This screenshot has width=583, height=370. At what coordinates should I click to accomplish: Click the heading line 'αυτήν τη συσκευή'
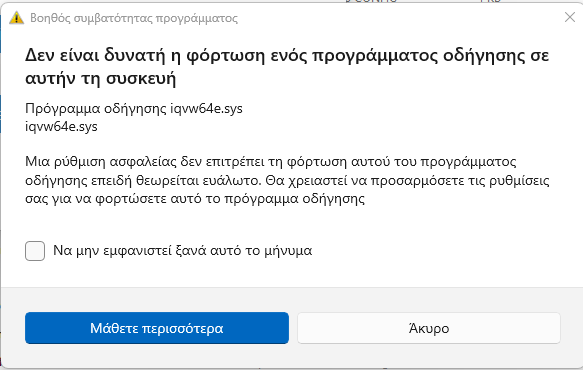(100, 78)
